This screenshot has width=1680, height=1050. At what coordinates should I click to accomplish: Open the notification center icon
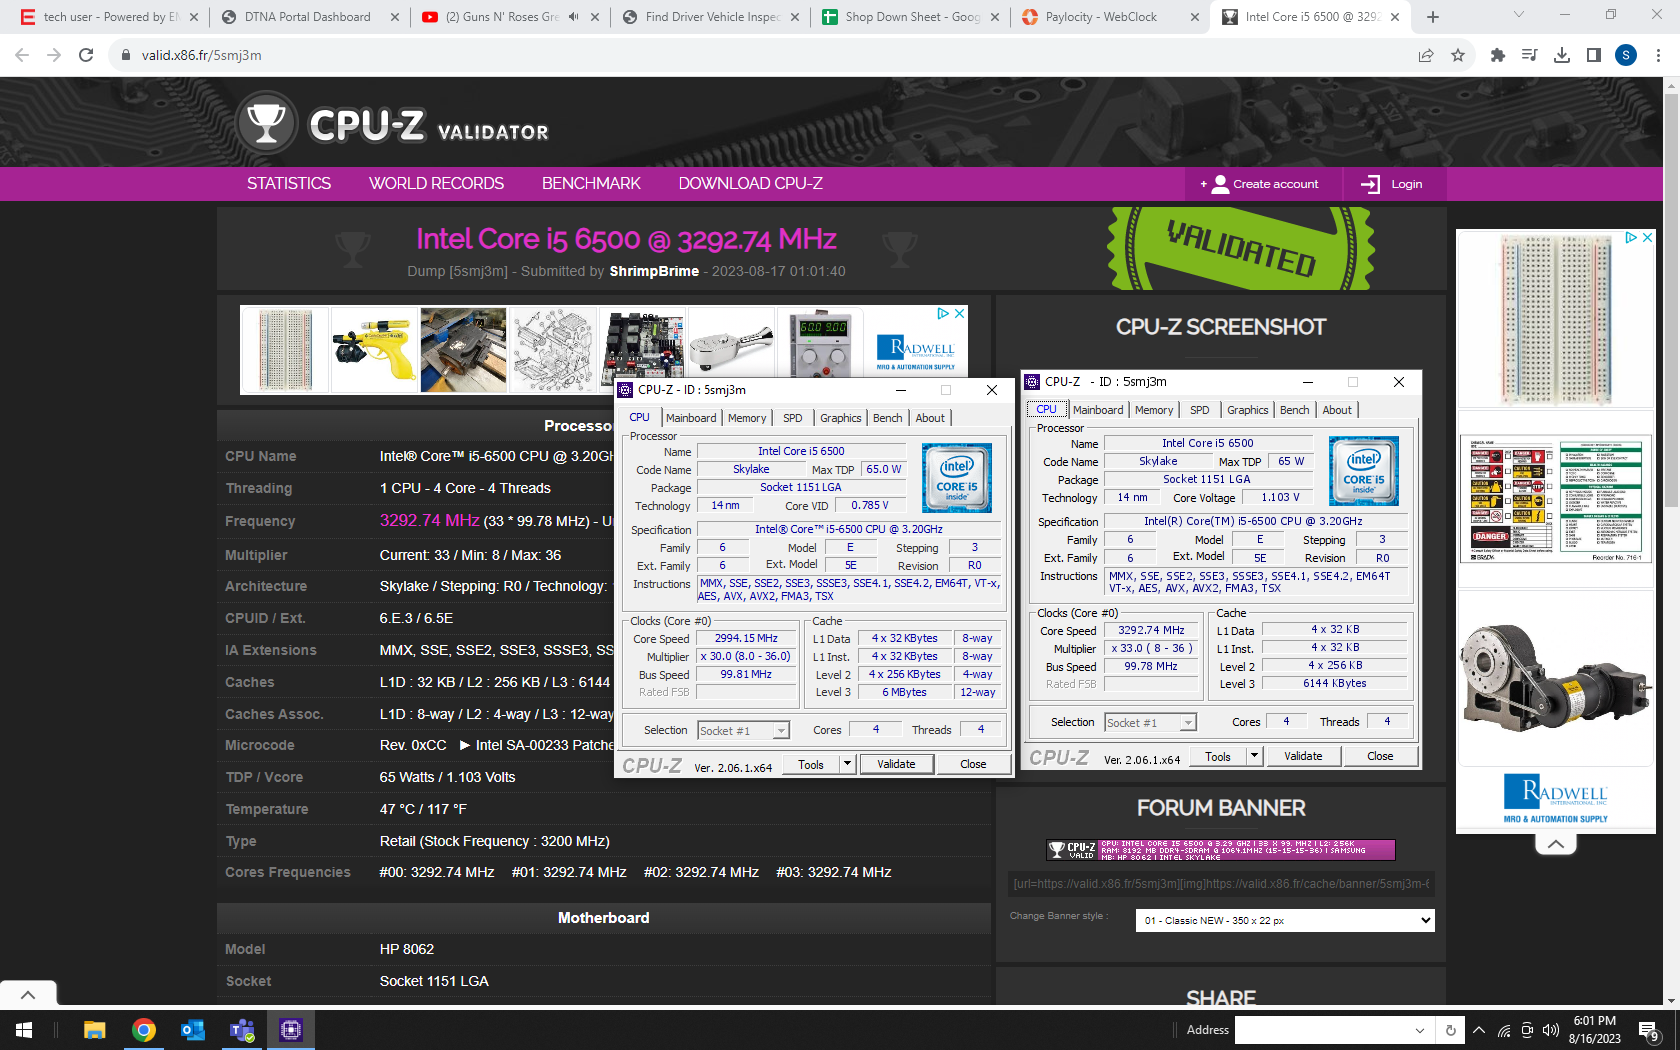1648,1030
